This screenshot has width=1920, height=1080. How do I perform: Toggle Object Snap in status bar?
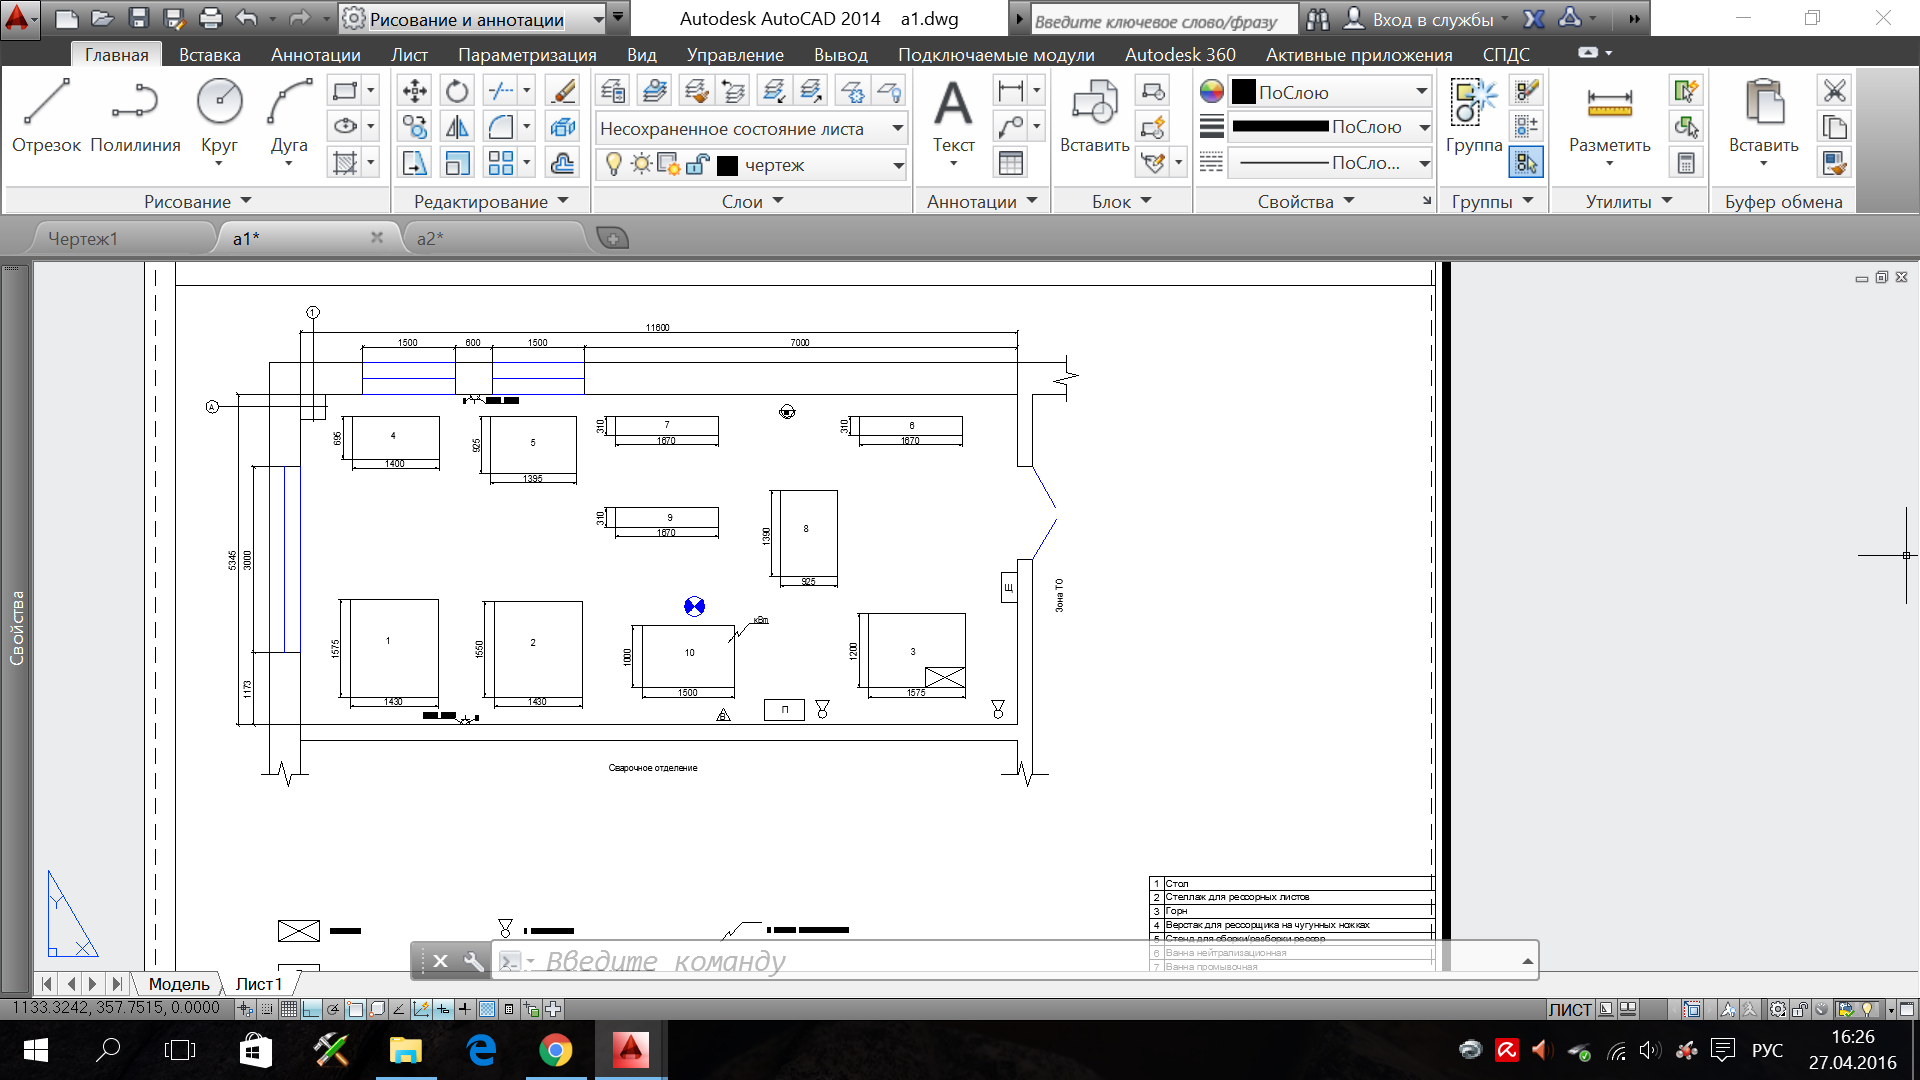[355, 1009]
